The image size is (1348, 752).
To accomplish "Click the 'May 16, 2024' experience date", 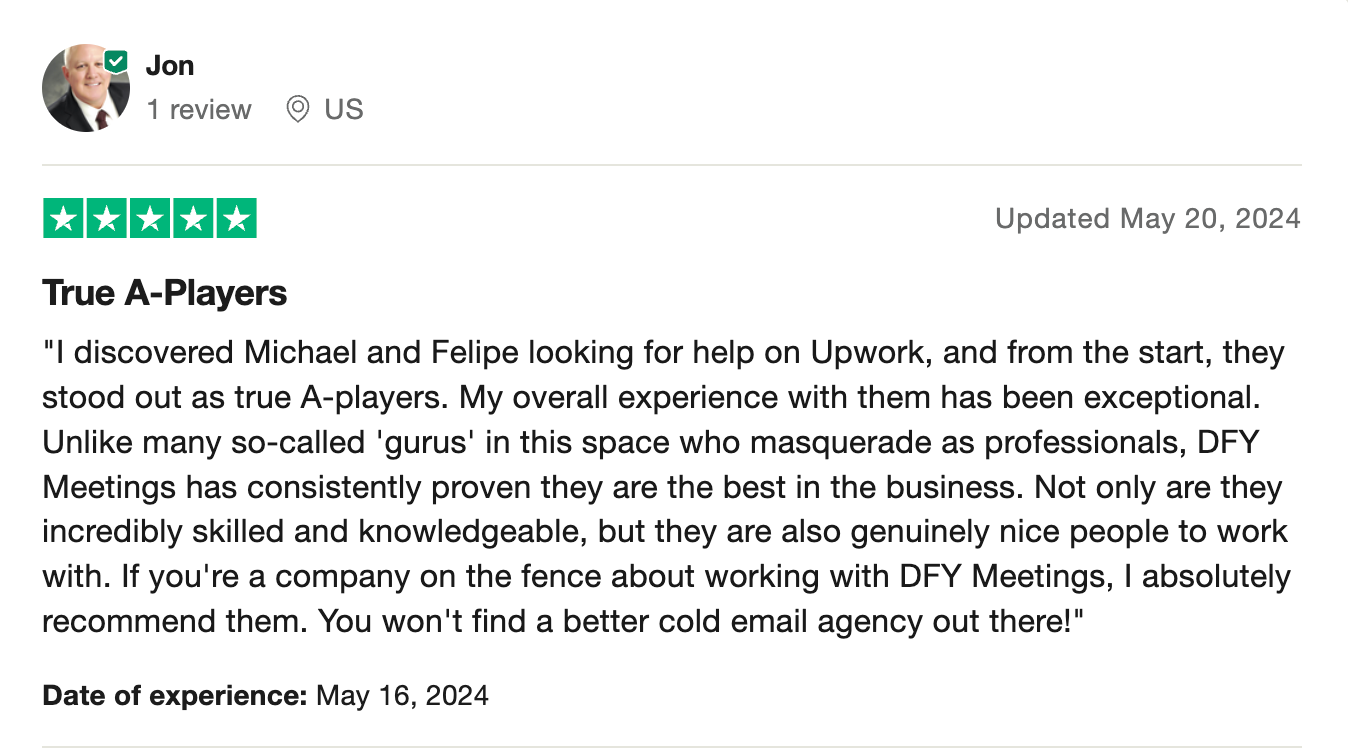I will pos(402,694).
